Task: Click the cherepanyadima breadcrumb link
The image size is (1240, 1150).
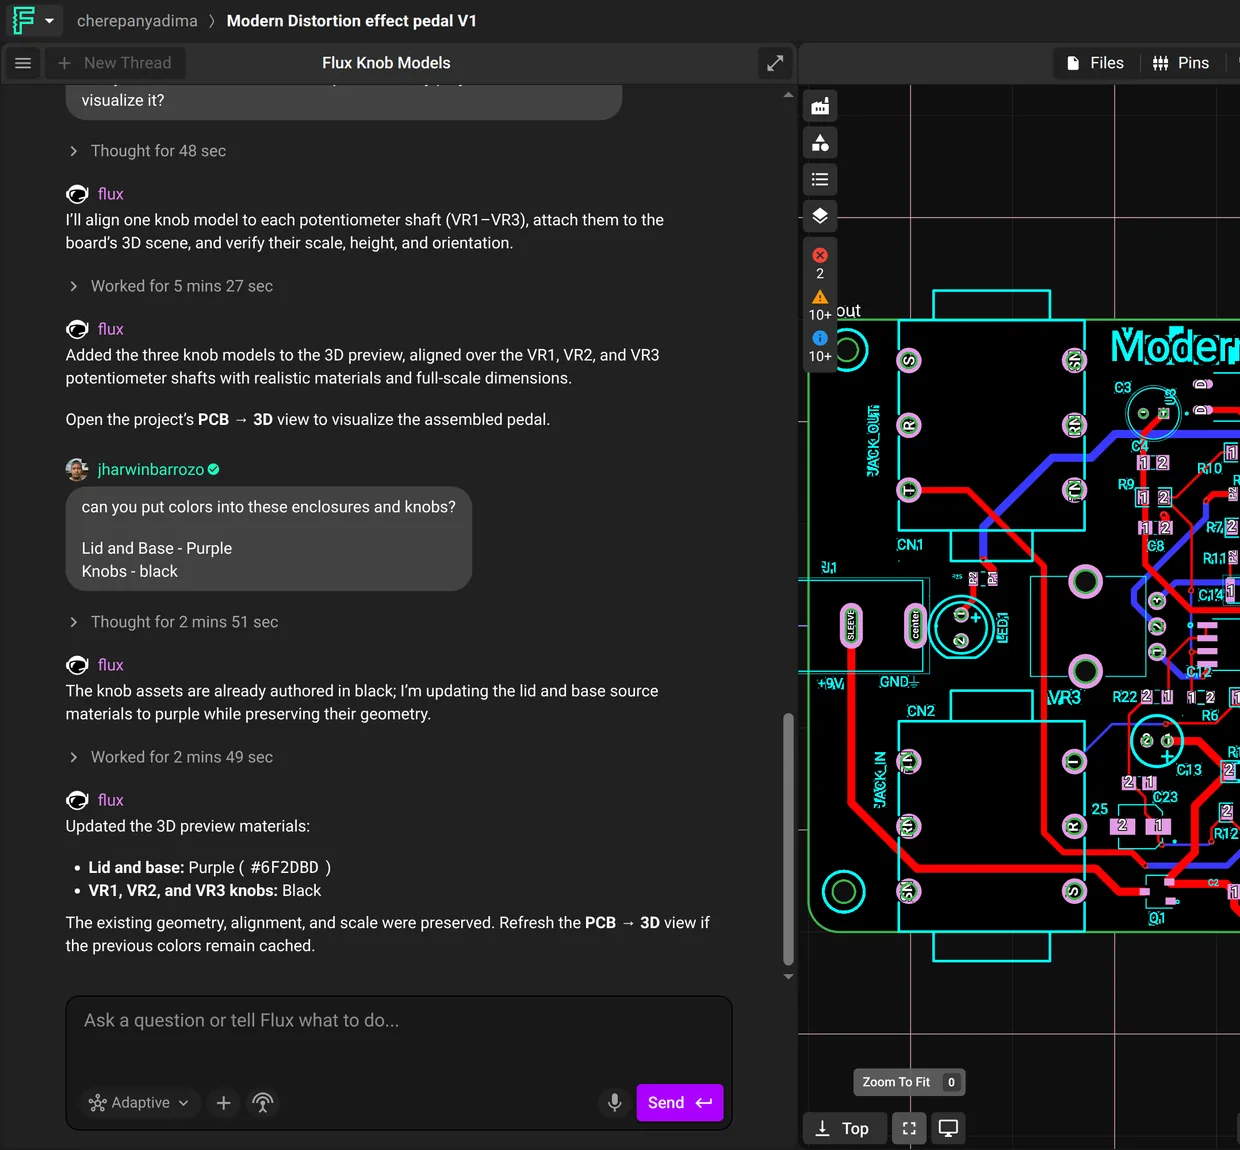Action: tap(137, 21)
